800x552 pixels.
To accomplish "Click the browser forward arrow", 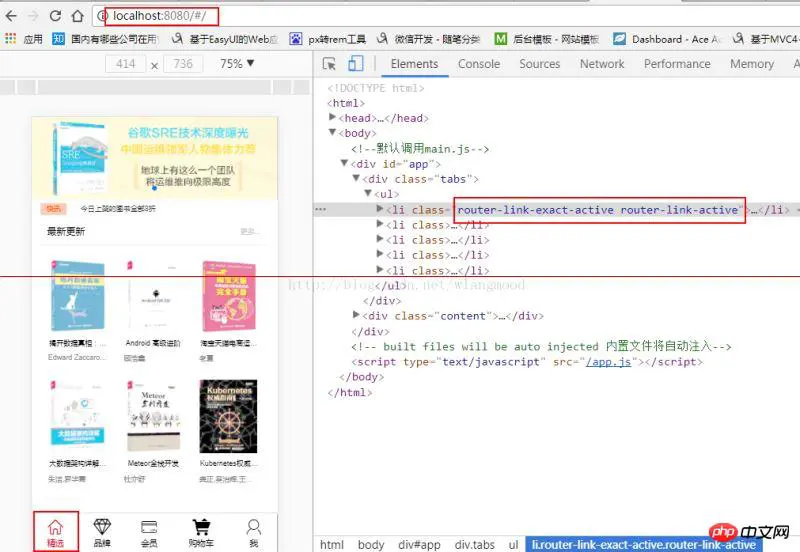I will 33,16.
